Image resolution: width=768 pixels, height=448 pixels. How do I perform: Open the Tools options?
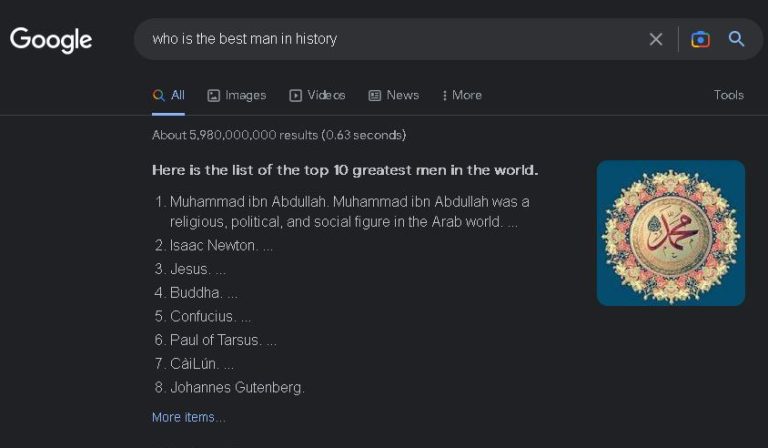tap(728, 95)
